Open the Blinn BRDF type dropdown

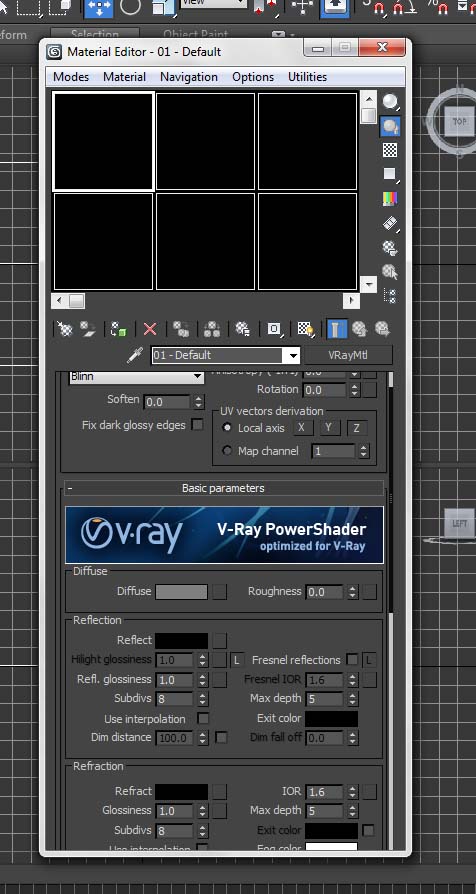[136, 377]
